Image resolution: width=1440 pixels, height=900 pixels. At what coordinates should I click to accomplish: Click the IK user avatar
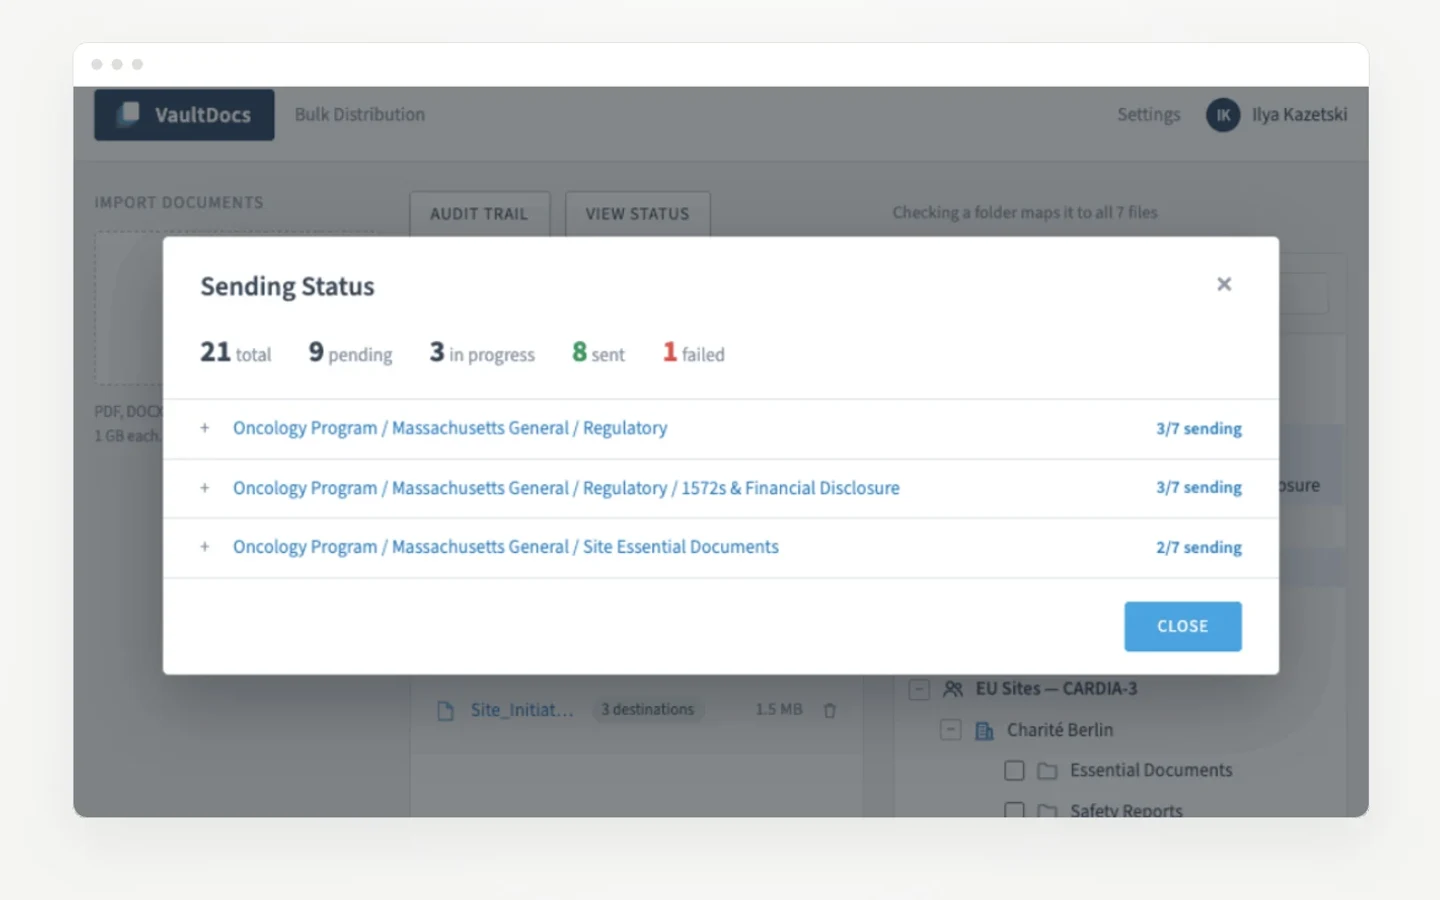click(1223, 115)
